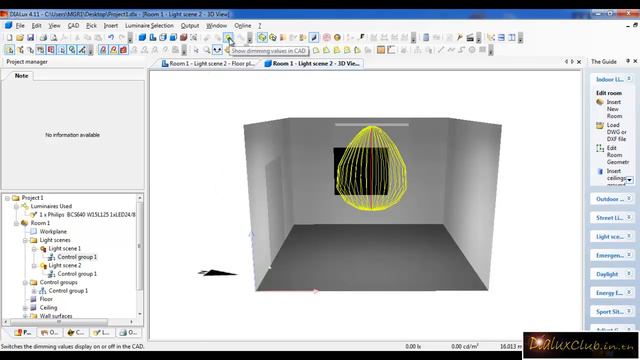Expand Emergency section in The Guide

tap(629, 255)
